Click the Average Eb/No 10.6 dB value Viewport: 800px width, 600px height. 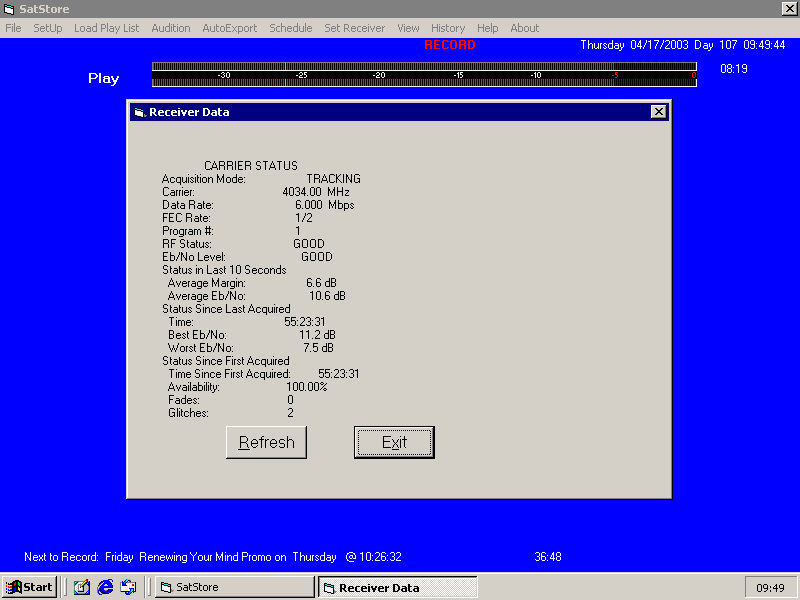(x=327, y=296)
